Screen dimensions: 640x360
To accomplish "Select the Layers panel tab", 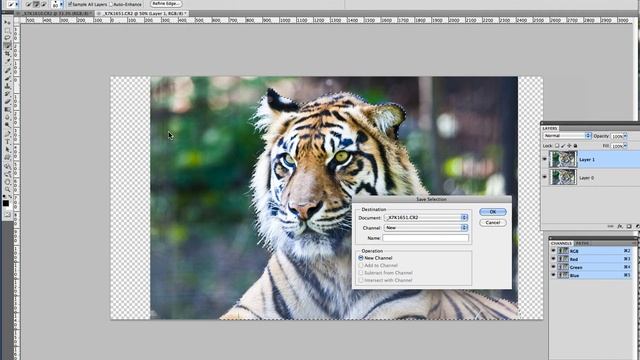I will pos(550,128).
